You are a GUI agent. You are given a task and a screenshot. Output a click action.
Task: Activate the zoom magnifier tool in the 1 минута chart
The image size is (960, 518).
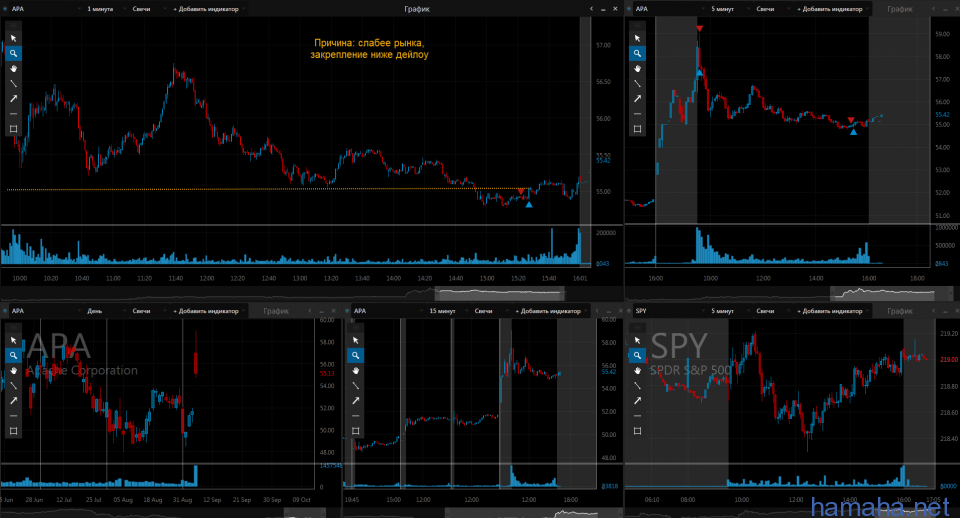13,53
